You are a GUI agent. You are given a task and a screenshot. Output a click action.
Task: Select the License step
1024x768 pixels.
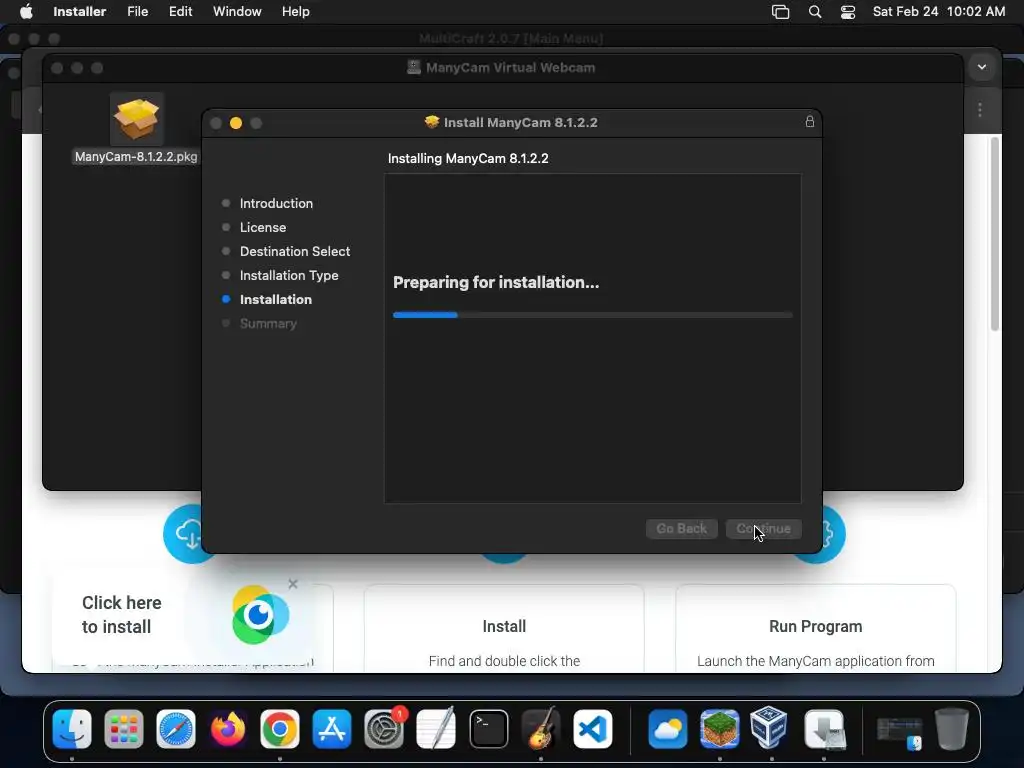(263, 227)
